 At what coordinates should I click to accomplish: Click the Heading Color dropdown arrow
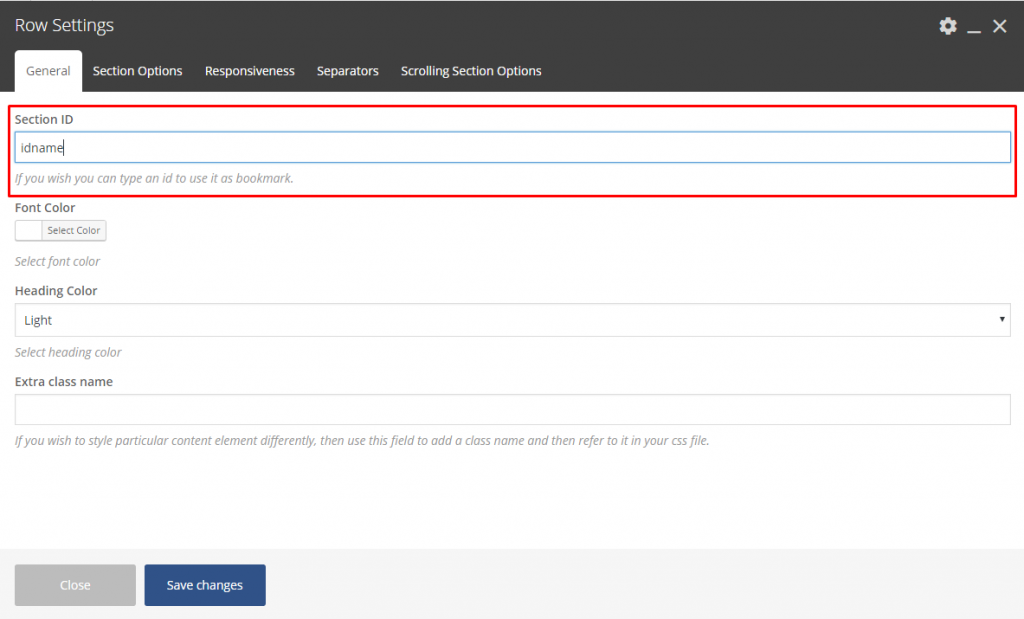pyautogui.click(x=1001, y=320)
